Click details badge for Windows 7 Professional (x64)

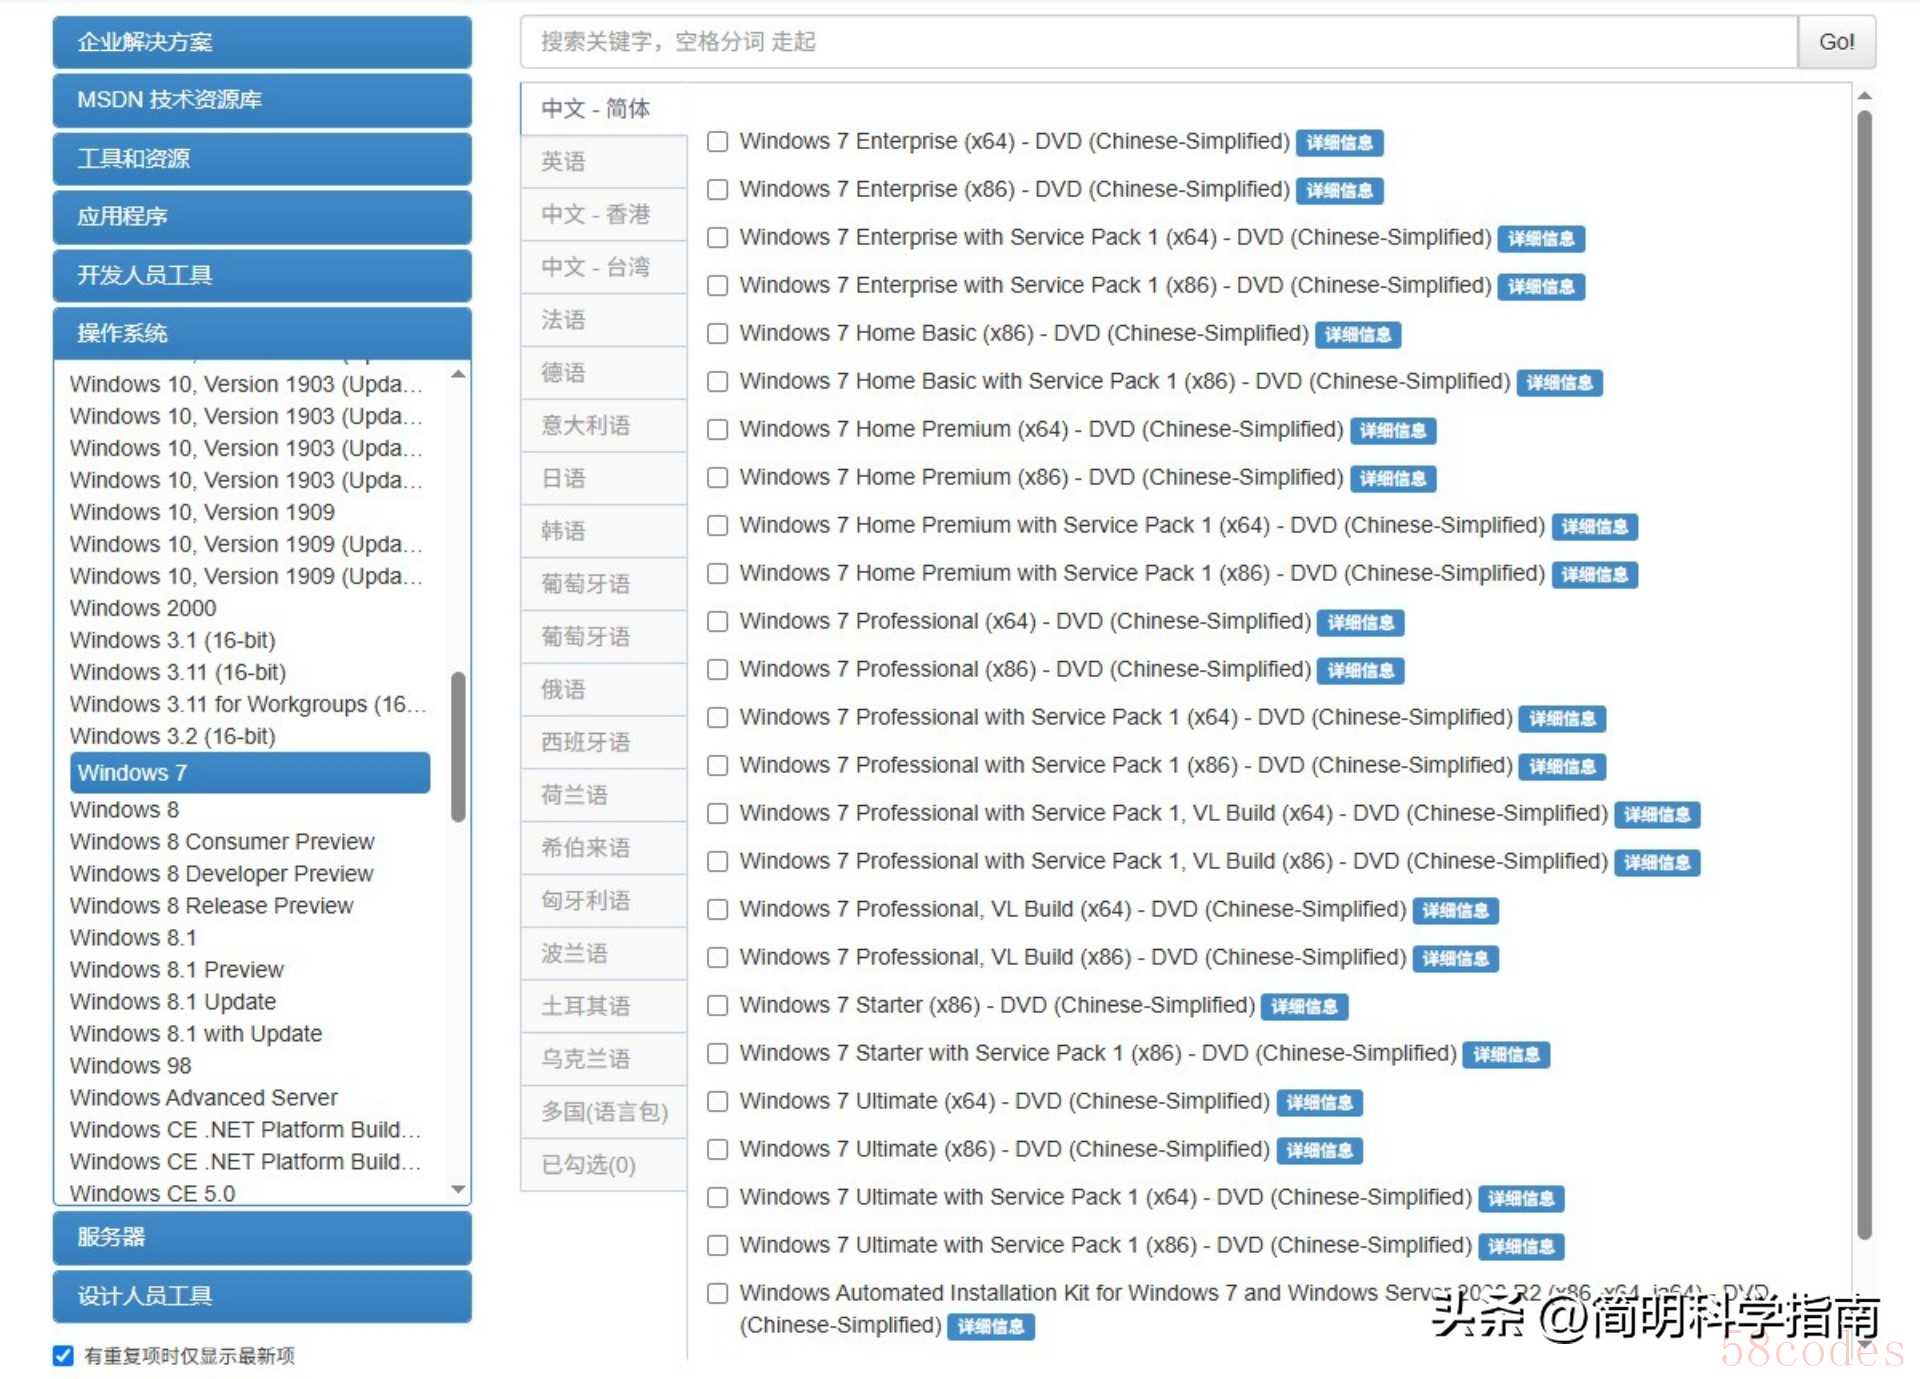[x=1360, y=623]
